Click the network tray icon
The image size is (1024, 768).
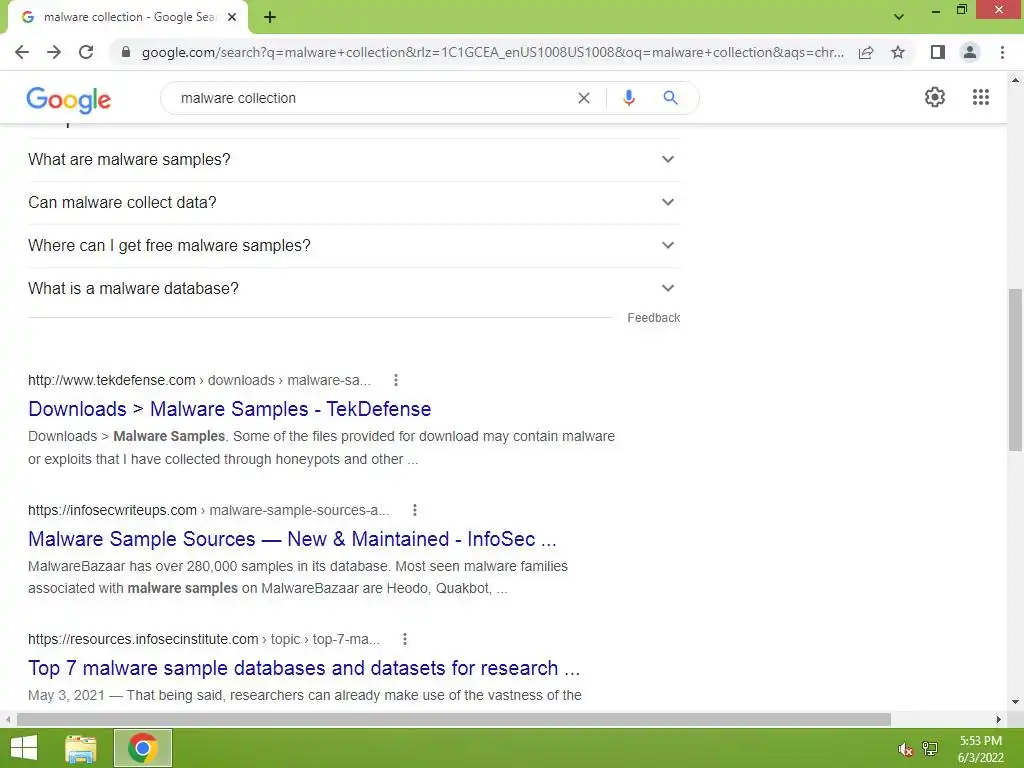pos(930,748)
